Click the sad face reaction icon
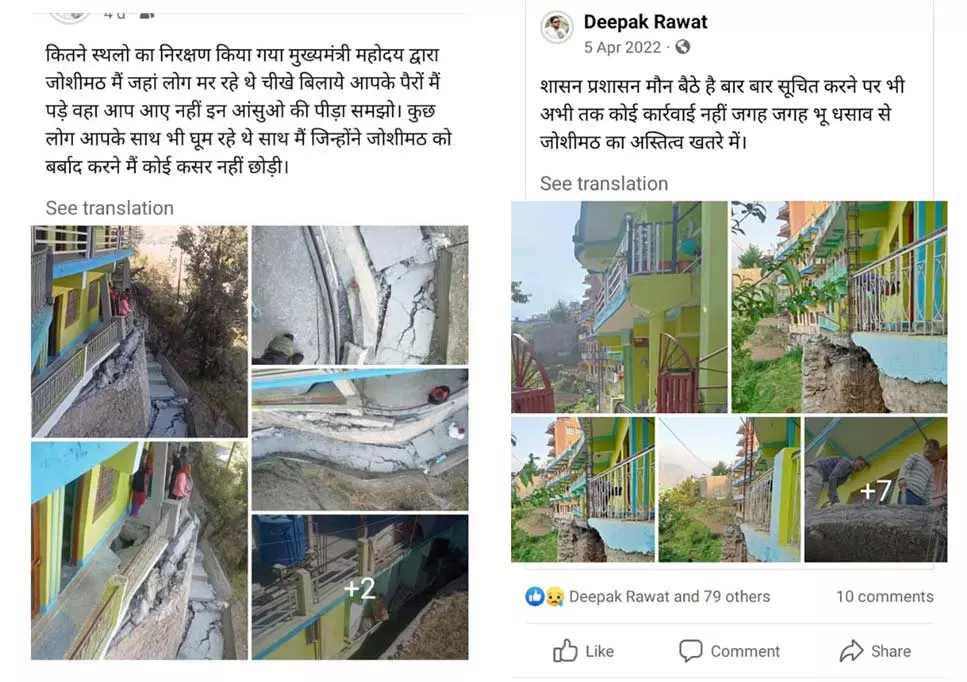 [x=554, y=597]
